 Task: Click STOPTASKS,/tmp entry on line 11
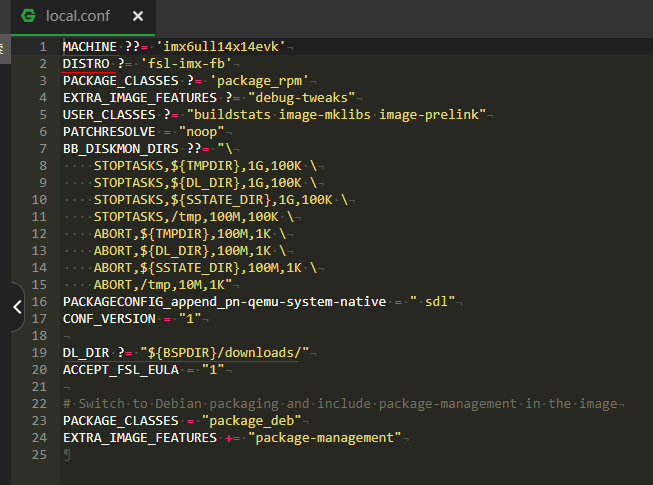coord(194,217)
